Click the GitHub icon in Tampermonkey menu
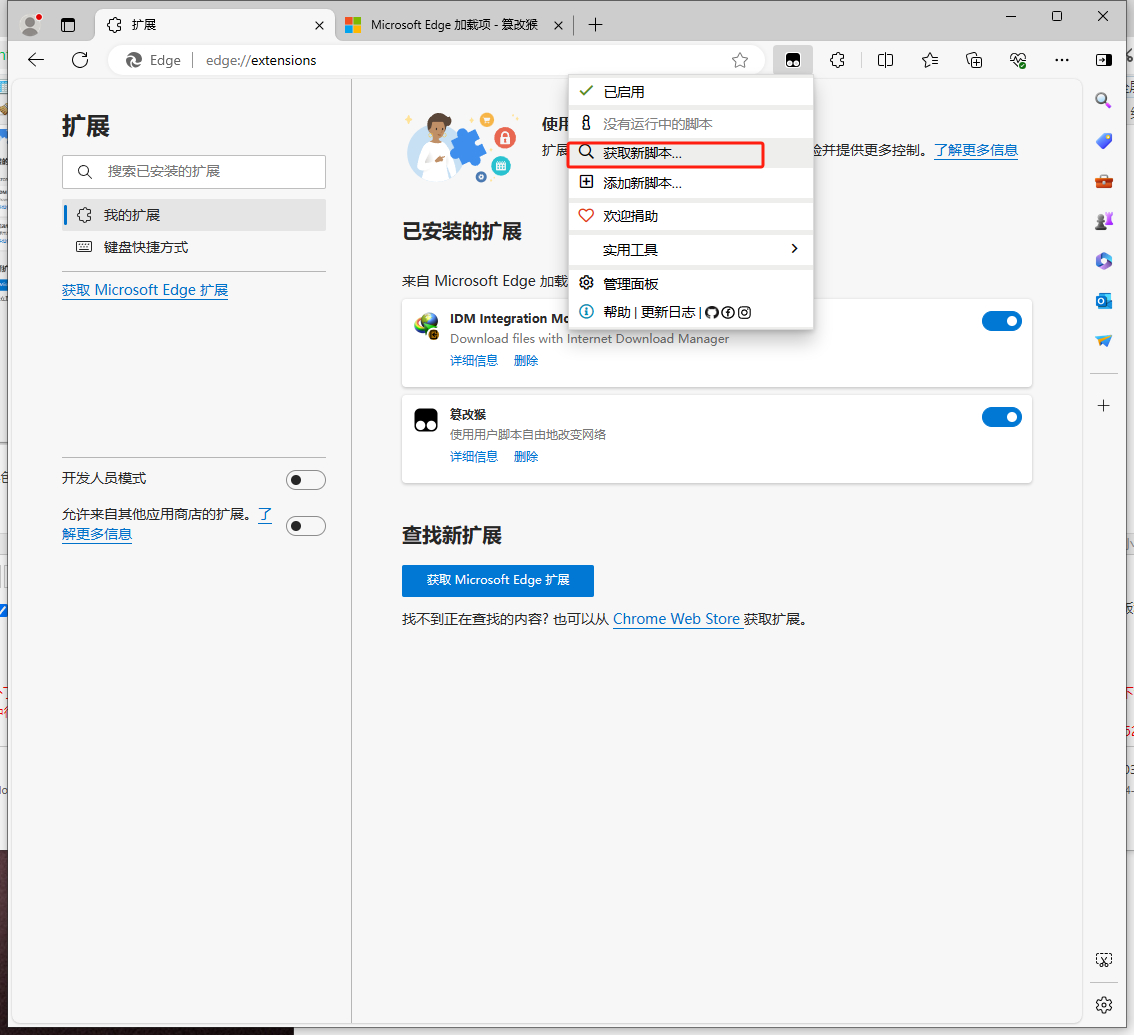Screen dimensions: 1134x1035 [712, 312]
